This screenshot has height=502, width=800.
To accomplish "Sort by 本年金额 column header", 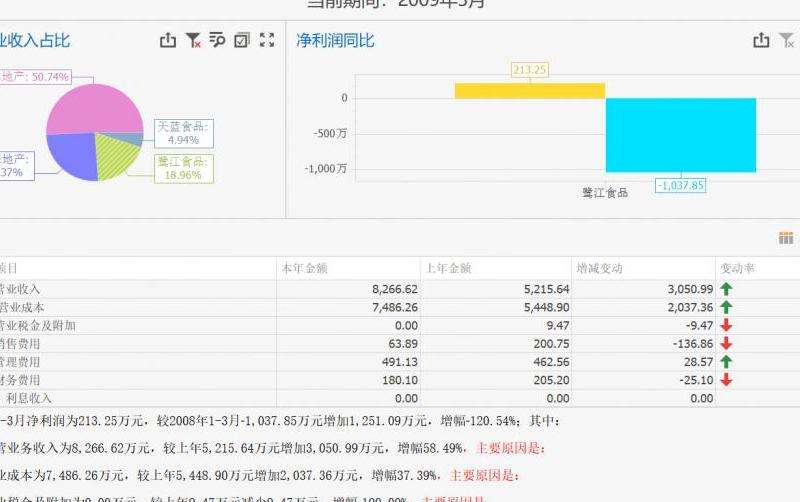I will coord(305,268).
